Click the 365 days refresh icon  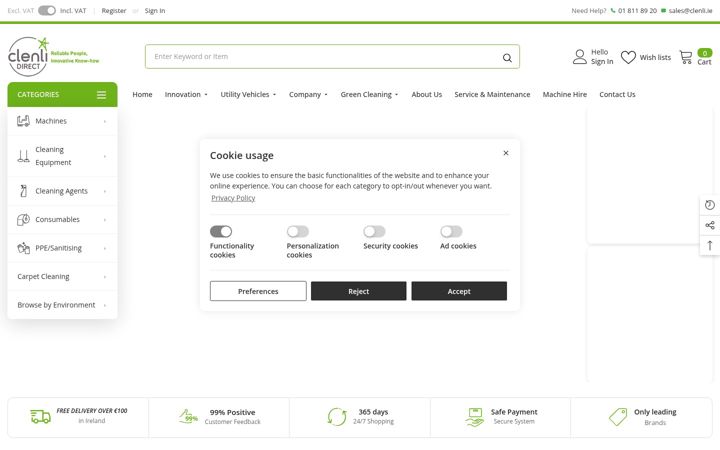coord(337,417)
